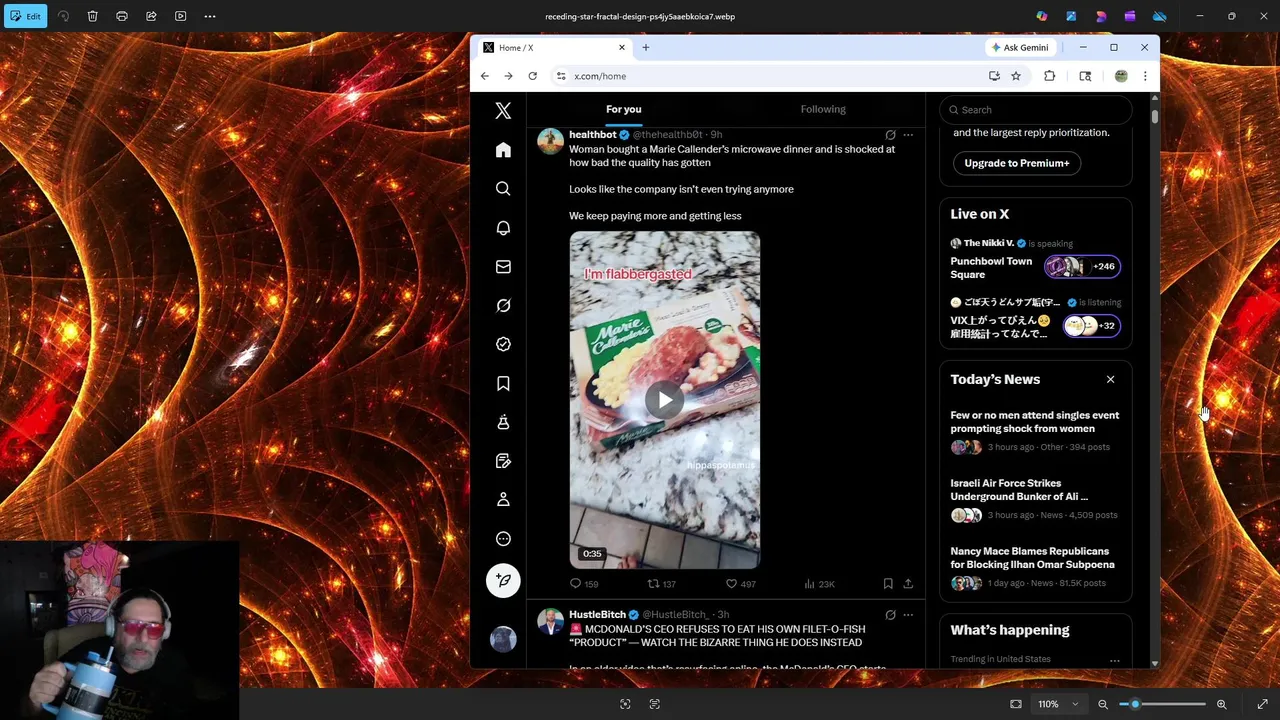Scan text icon in Photos bottom bar
This screenshot has width=1280, height=720.
point(655,704)
